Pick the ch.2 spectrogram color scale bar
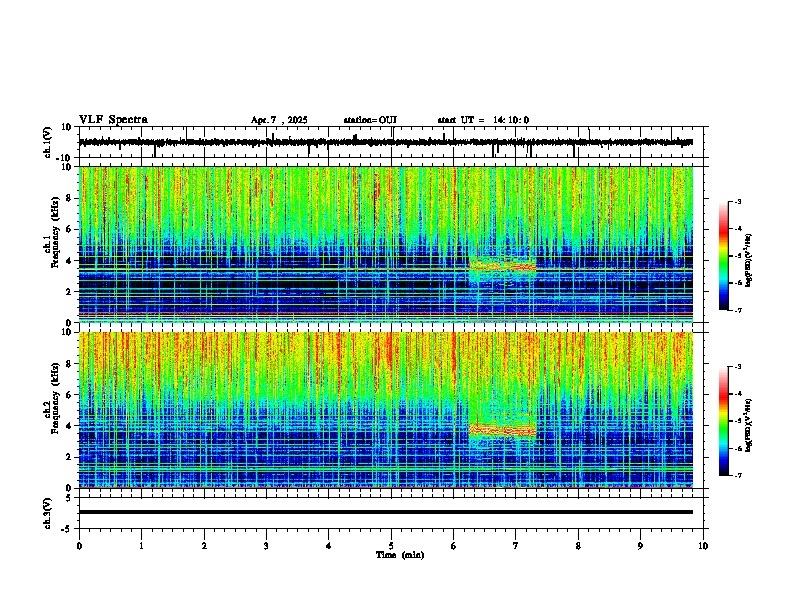This screenshot has height=612, width=792. [x=724, y=421]
